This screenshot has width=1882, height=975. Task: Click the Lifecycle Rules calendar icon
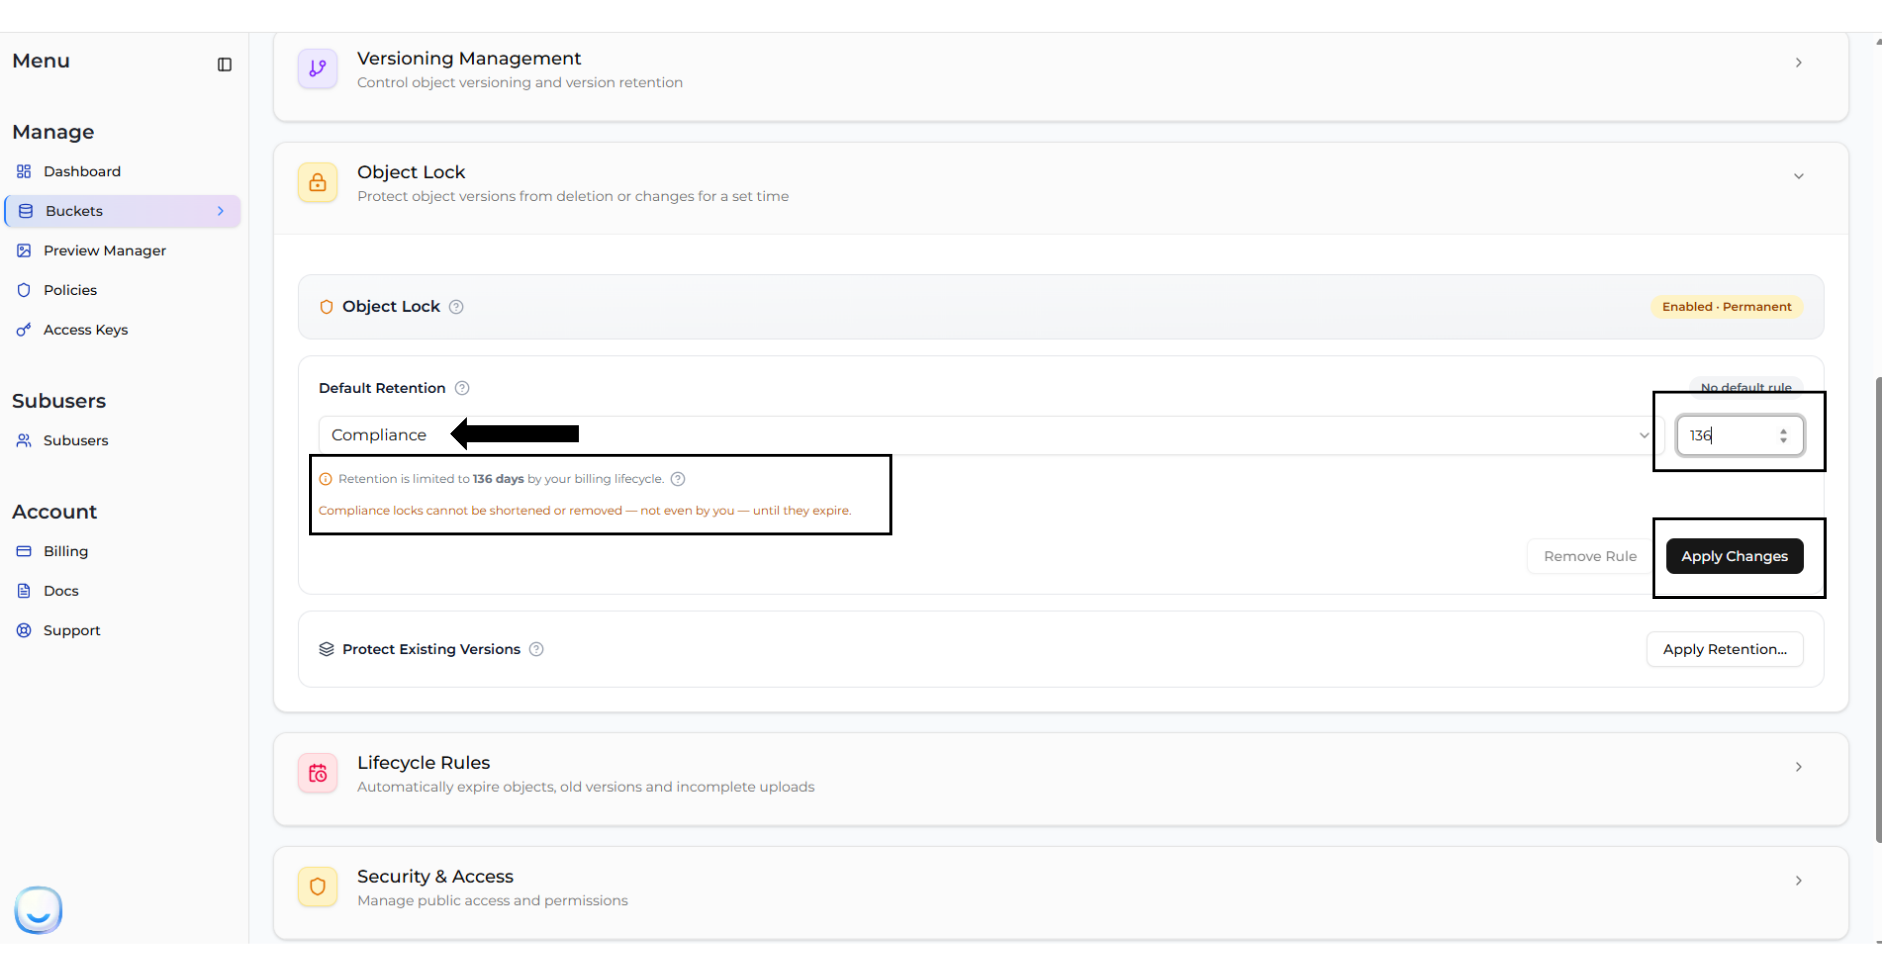pos(318,773)
